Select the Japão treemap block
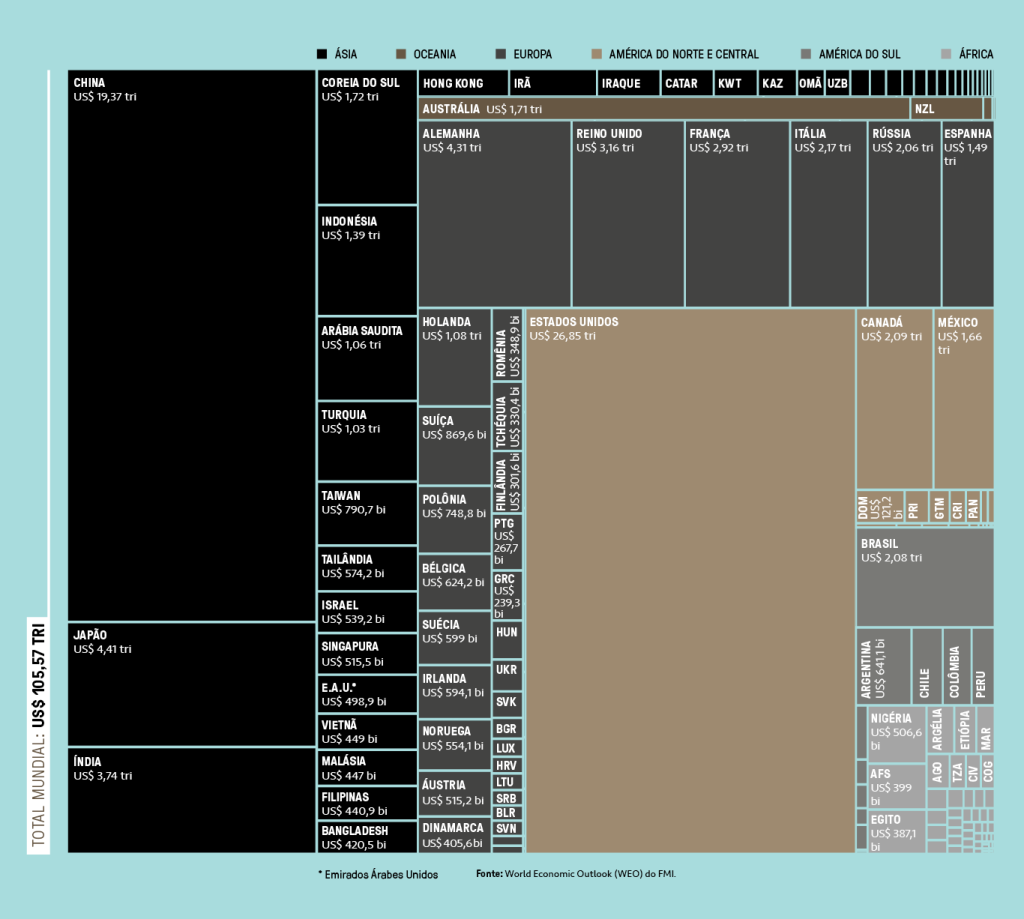The width and height of the screenshot is (1024, 919). point(191,685)
